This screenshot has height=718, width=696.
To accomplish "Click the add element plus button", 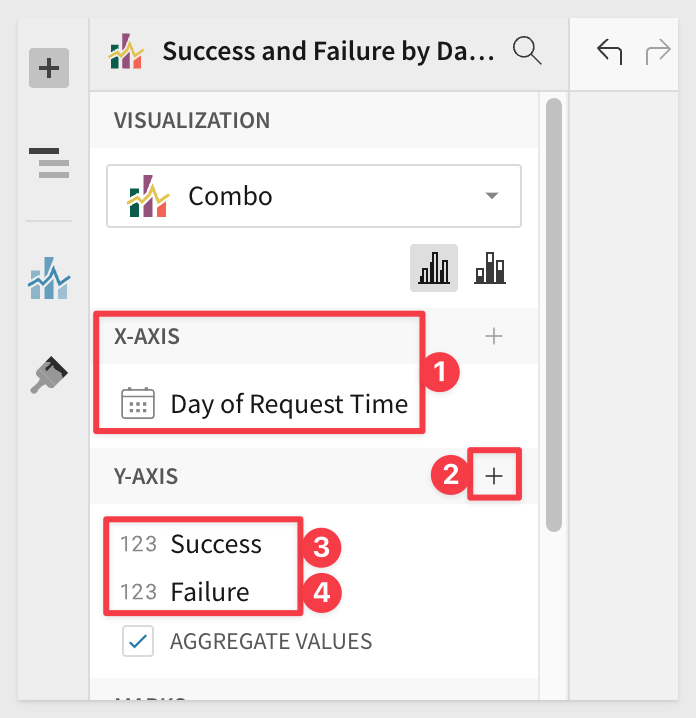I will click(x=49, y=68).
